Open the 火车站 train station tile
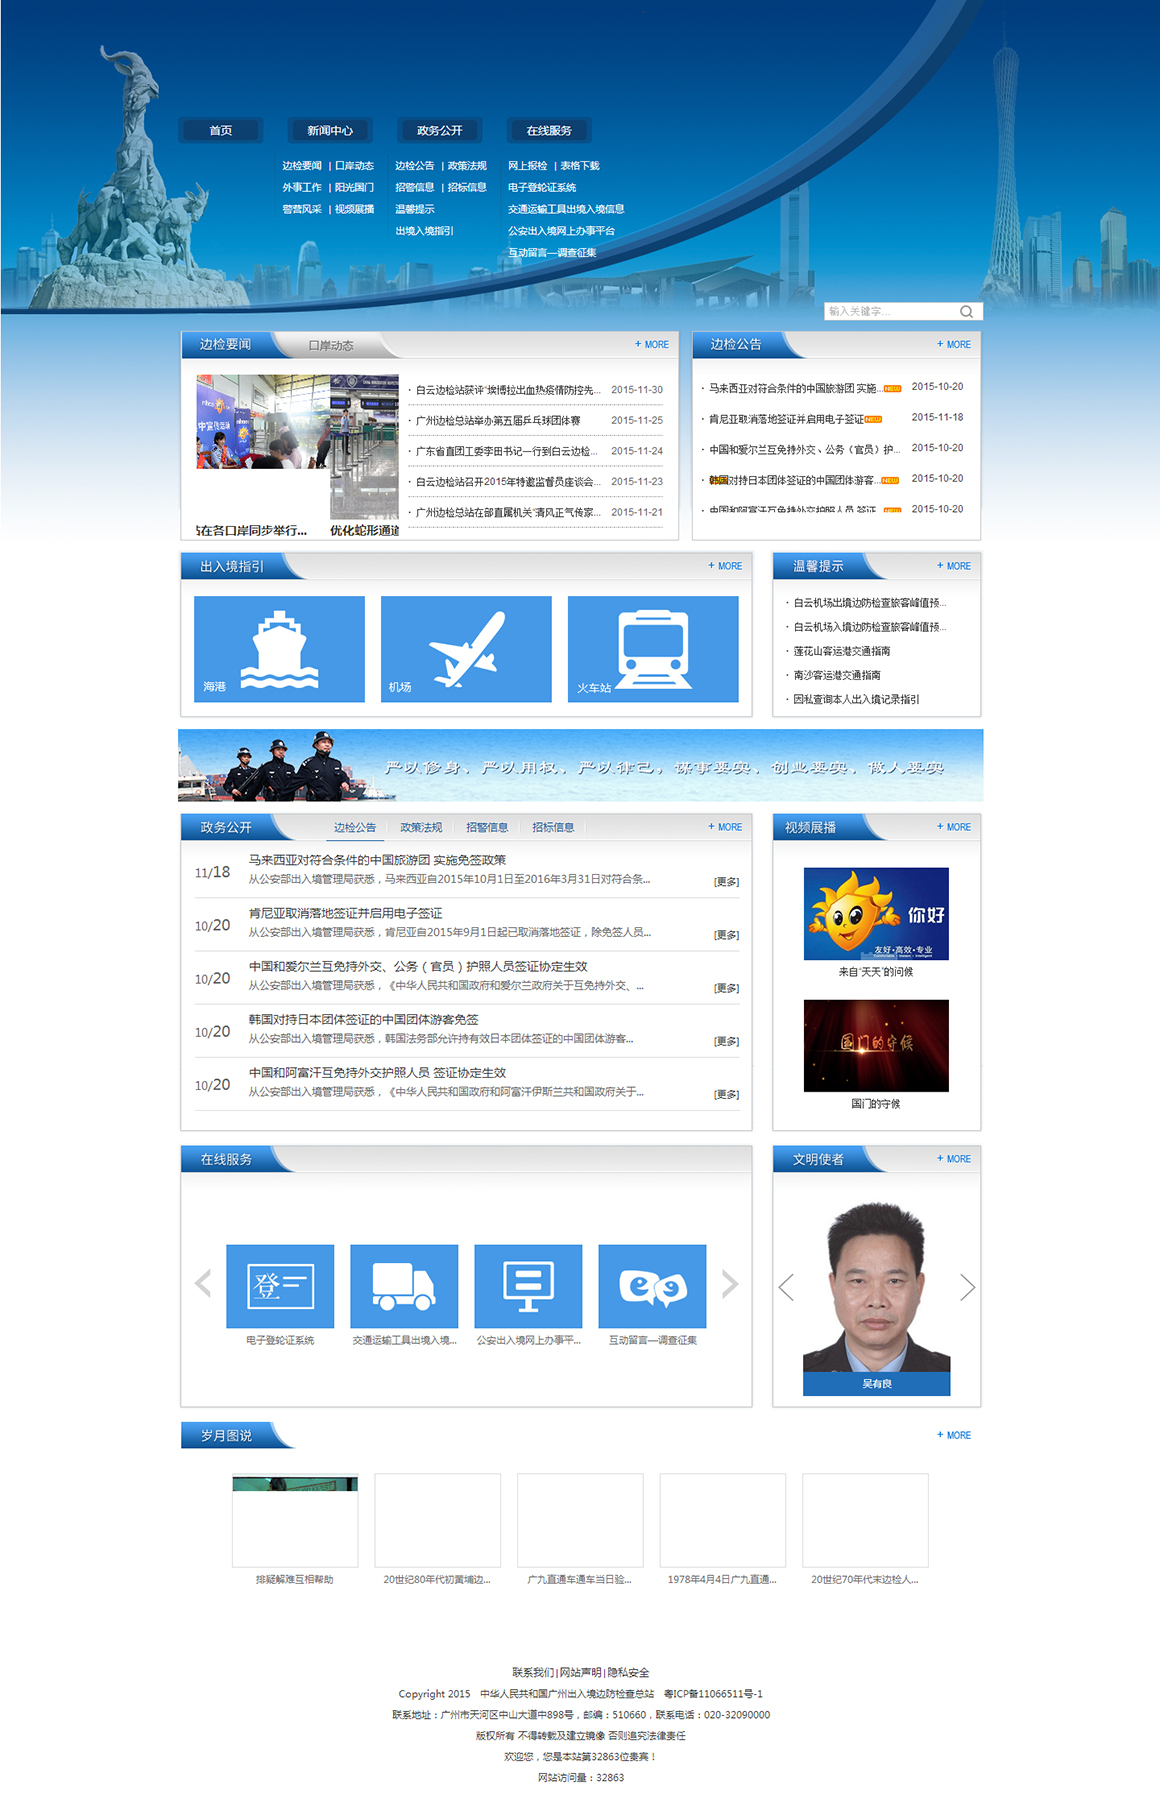 (x=653, y=649)
